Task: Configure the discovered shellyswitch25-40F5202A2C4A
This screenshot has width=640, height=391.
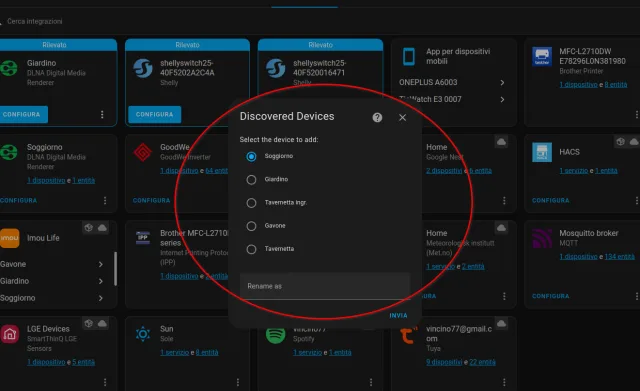Action: pyautogui.click(x=154, y=115)
